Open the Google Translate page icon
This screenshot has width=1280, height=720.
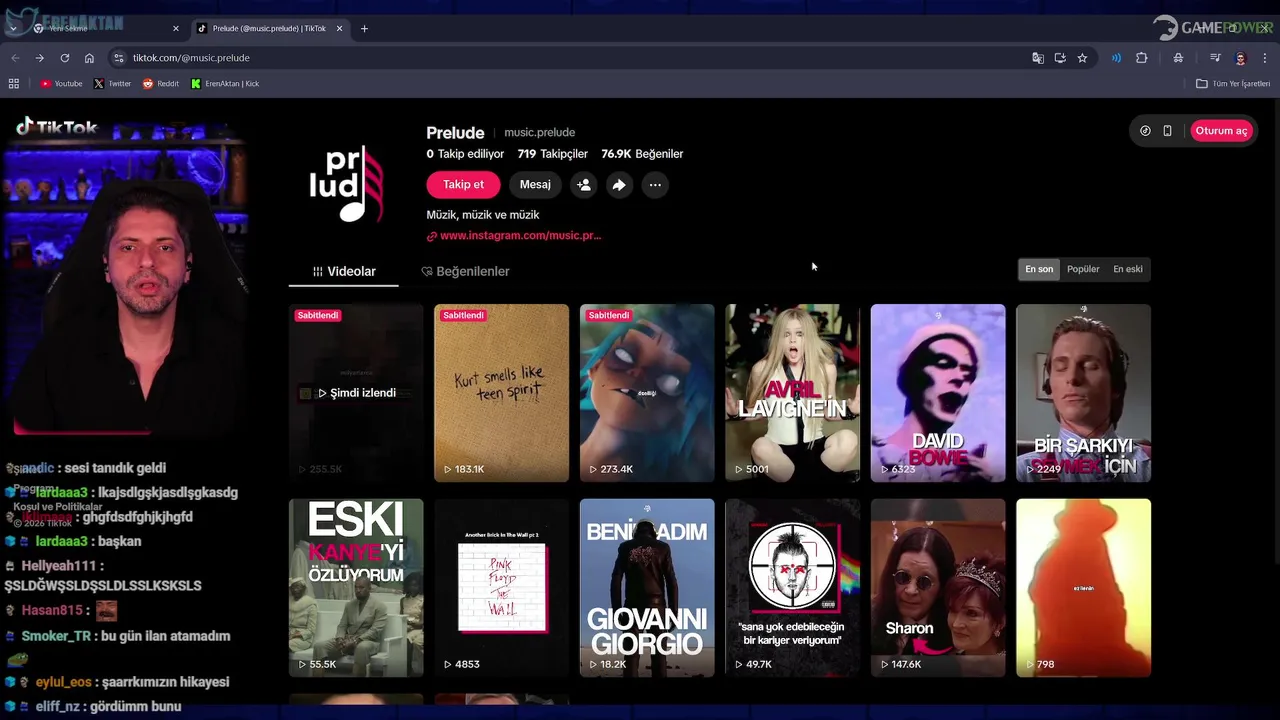1038,58
